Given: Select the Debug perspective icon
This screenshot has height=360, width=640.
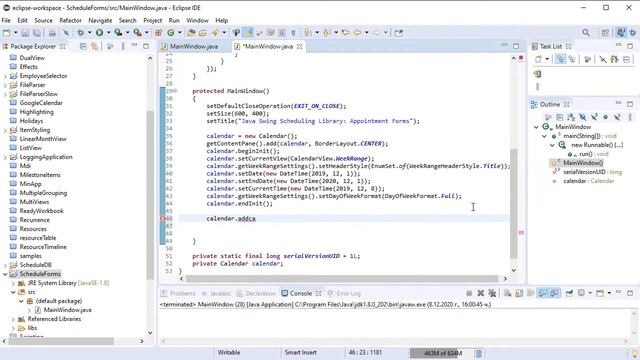Looking at the screenshot, I should [x=633, y=33].
